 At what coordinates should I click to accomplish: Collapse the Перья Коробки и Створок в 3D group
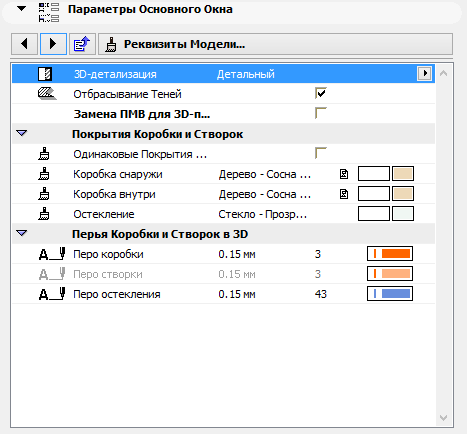click(x=22, y=233)
